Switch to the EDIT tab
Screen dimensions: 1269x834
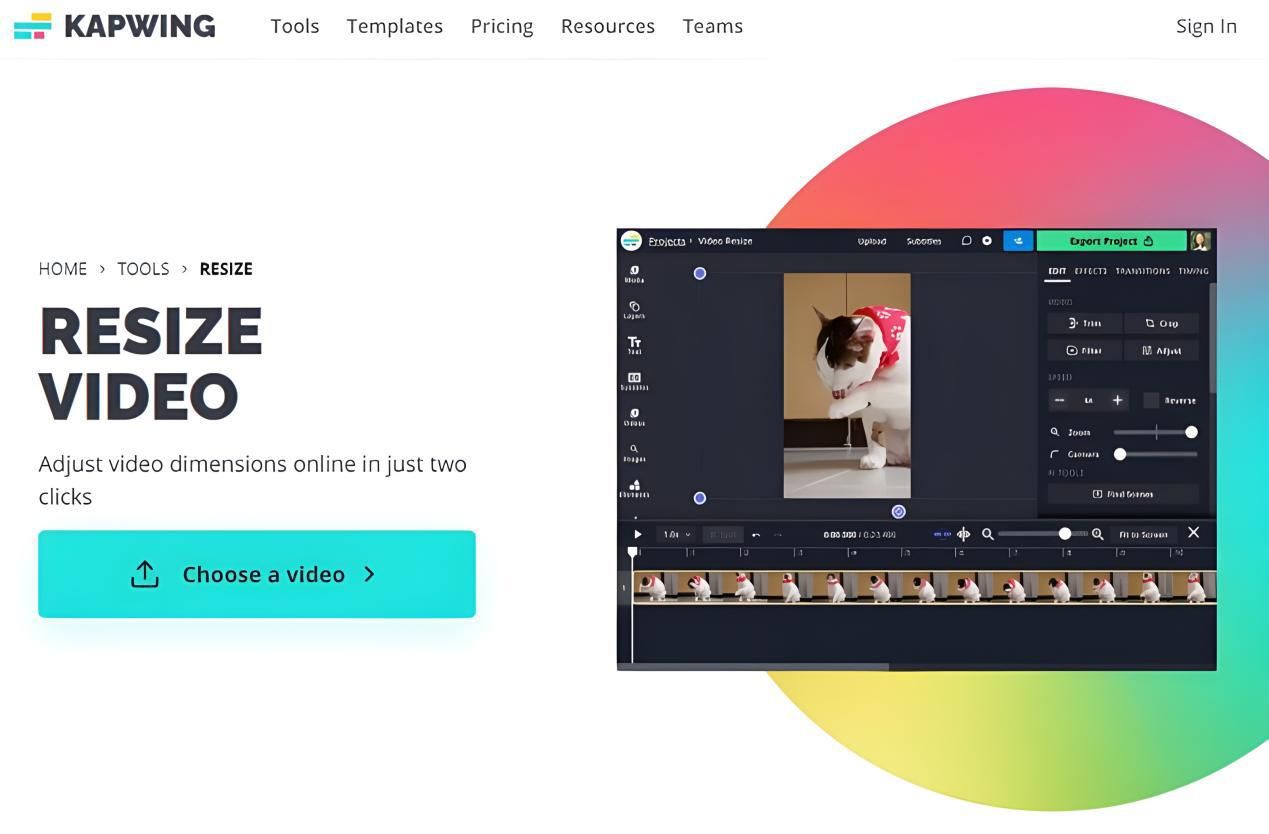click(x=1057, y=271)
